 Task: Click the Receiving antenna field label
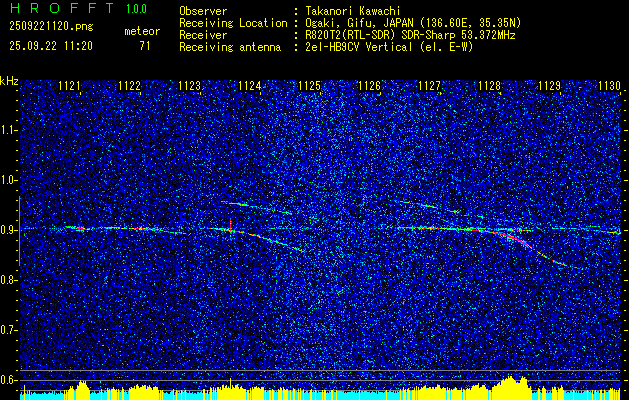pyautogui.click(x=230, y=47)
